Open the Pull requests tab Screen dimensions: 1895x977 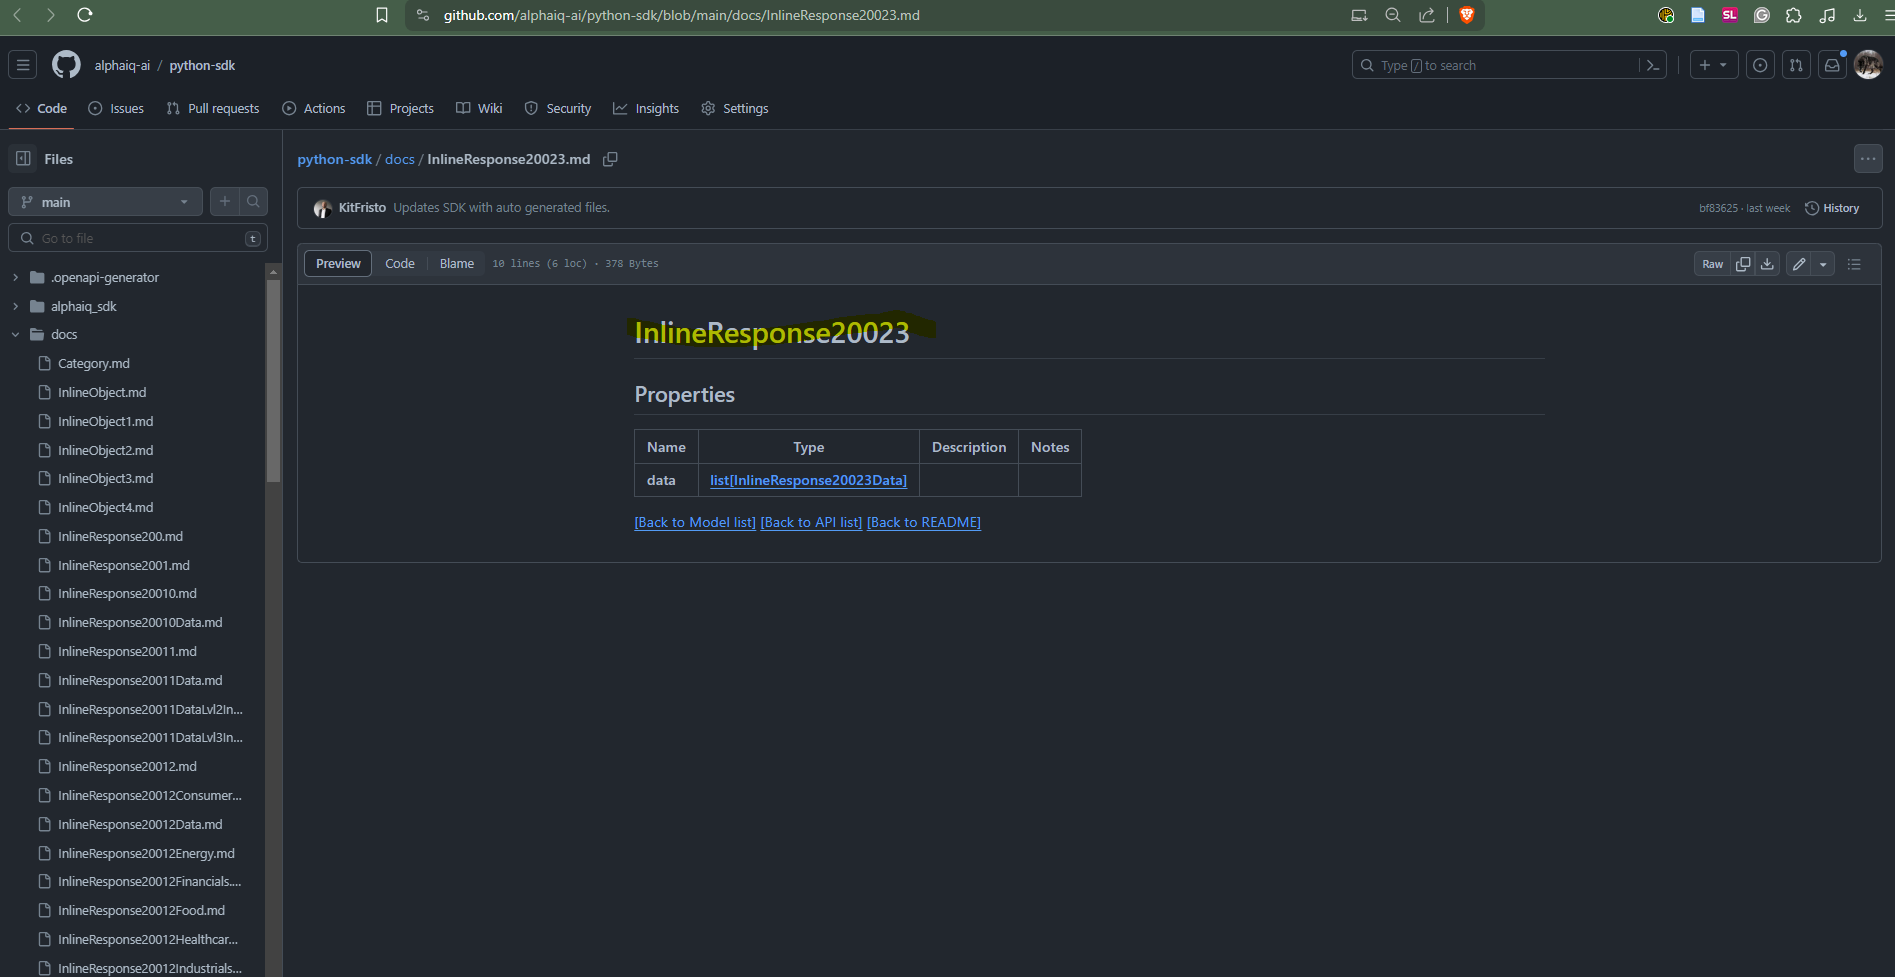(213, 109)
